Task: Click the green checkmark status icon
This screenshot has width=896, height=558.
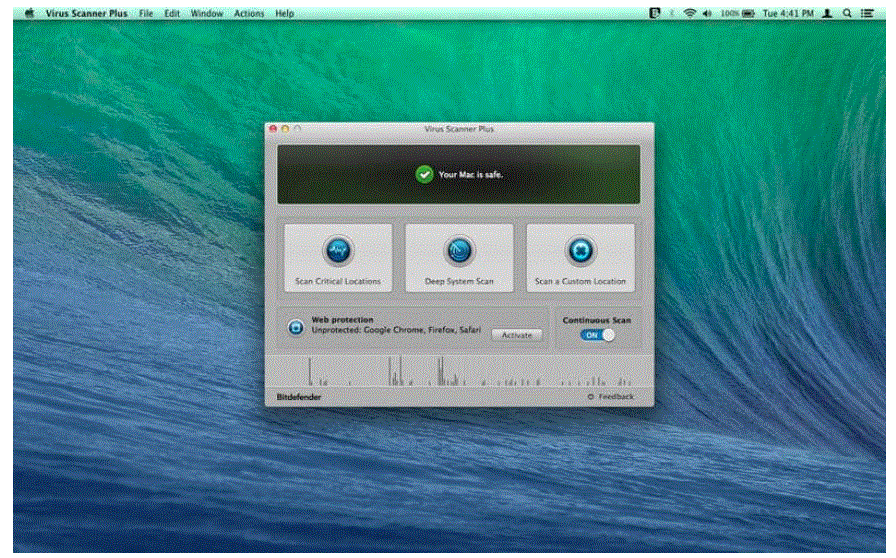Action: (x=424, y=174)
